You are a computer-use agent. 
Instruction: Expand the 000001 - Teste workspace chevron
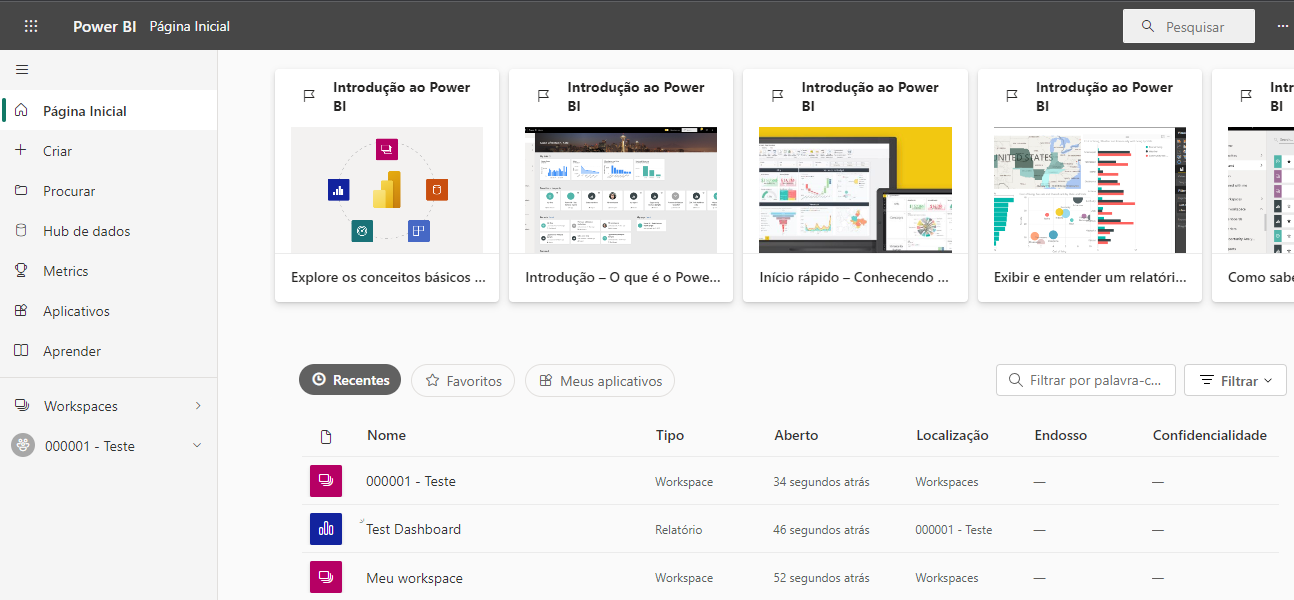(x=197, y=446)
